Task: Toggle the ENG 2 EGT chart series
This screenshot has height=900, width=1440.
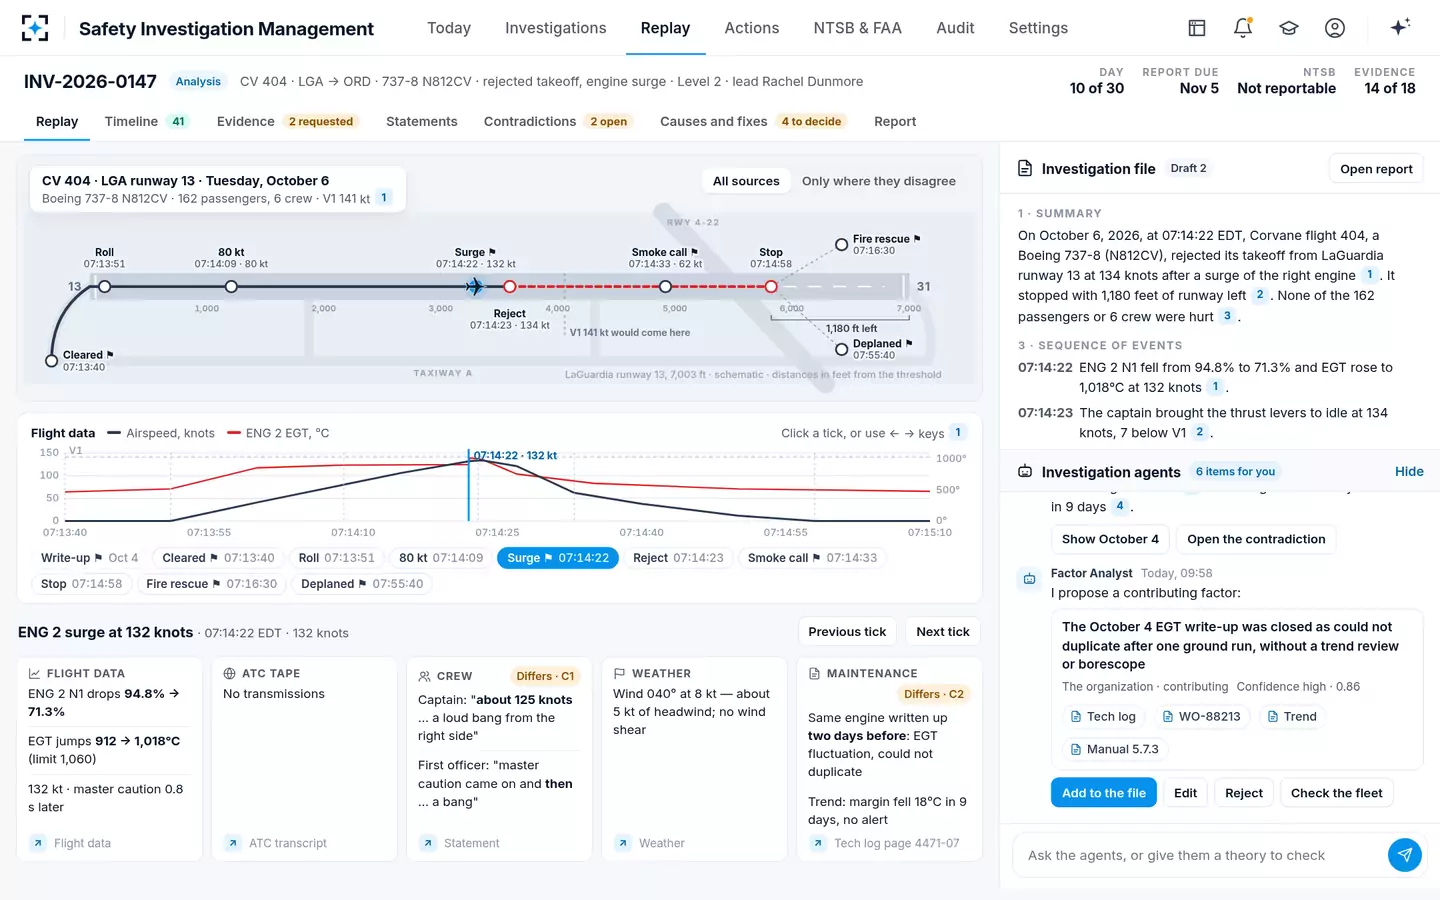Action: pos(278,433)
